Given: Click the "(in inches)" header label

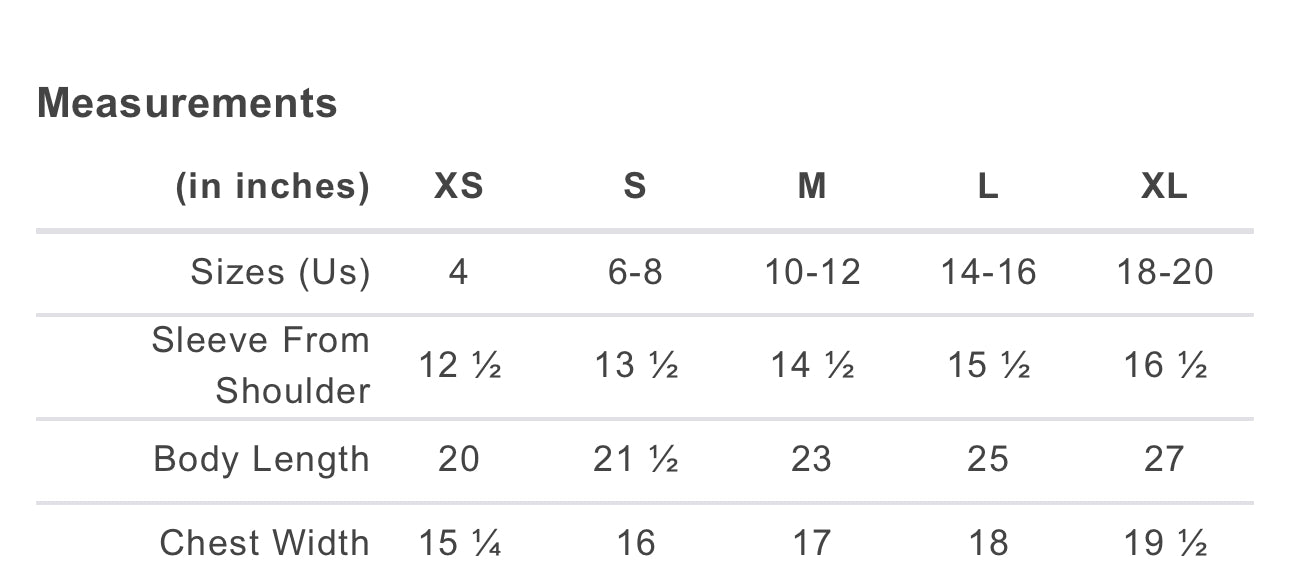Looking at the screenshot, I should click(273, 187).
